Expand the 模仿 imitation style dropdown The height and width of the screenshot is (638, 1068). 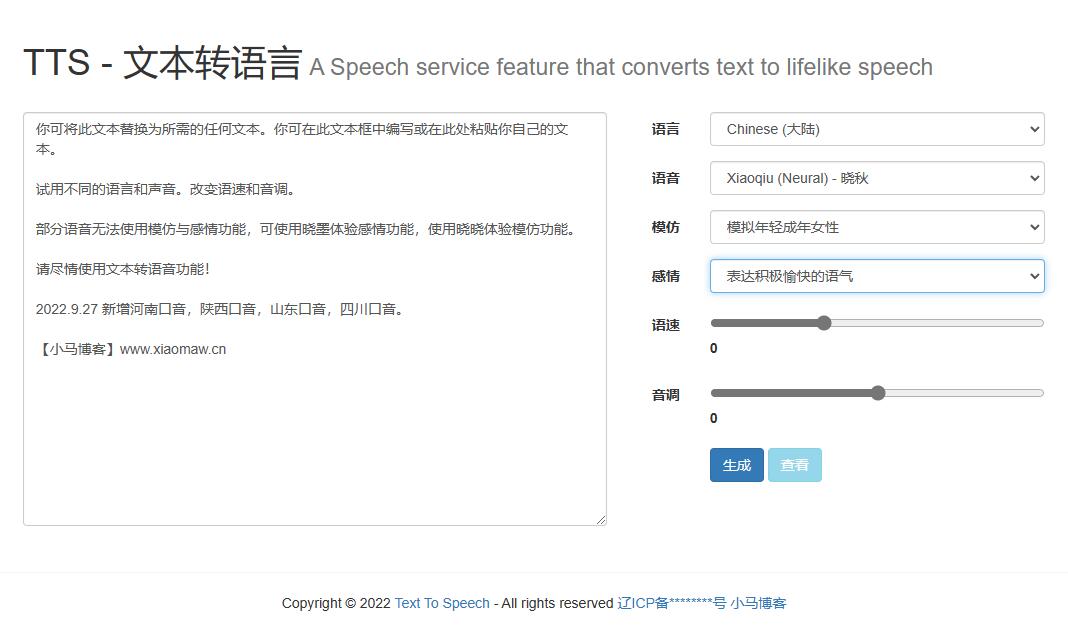pyautogui.click(x=876, y=227)
